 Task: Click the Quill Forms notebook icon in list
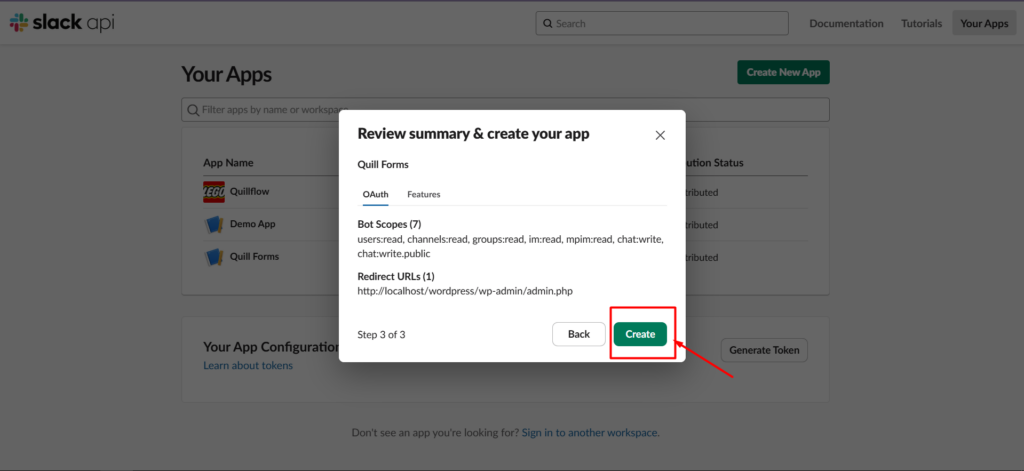click(214, 257)
